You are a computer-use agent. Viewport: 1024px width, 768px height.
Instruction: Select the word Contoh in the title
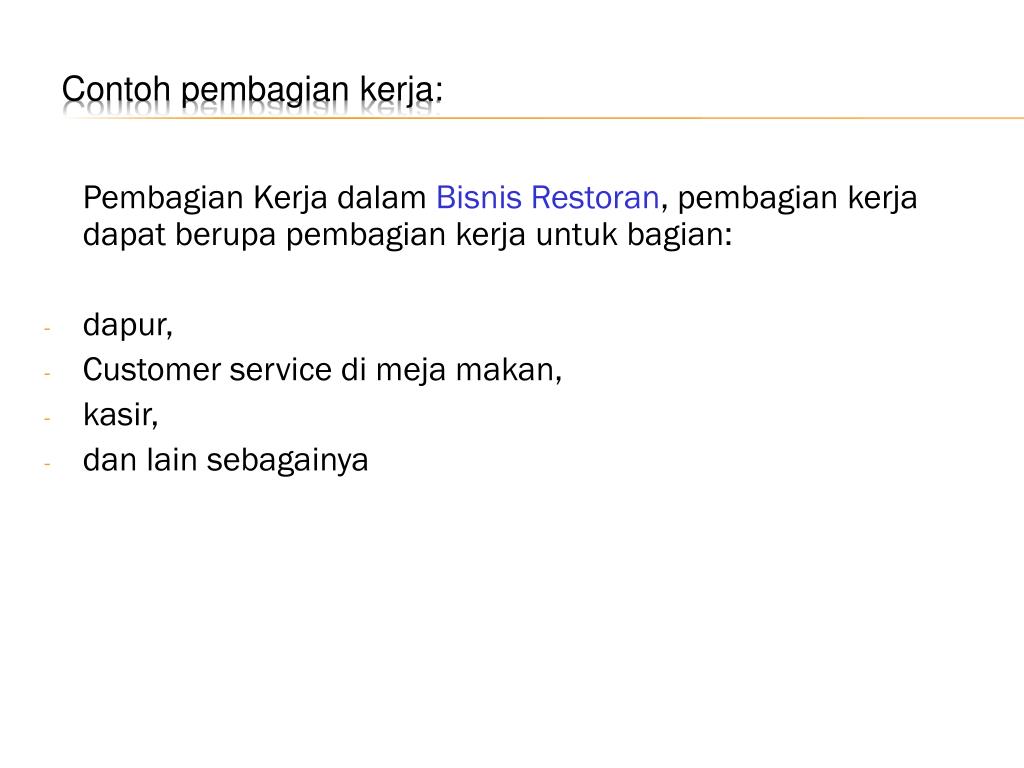click(x=116, y=89)
